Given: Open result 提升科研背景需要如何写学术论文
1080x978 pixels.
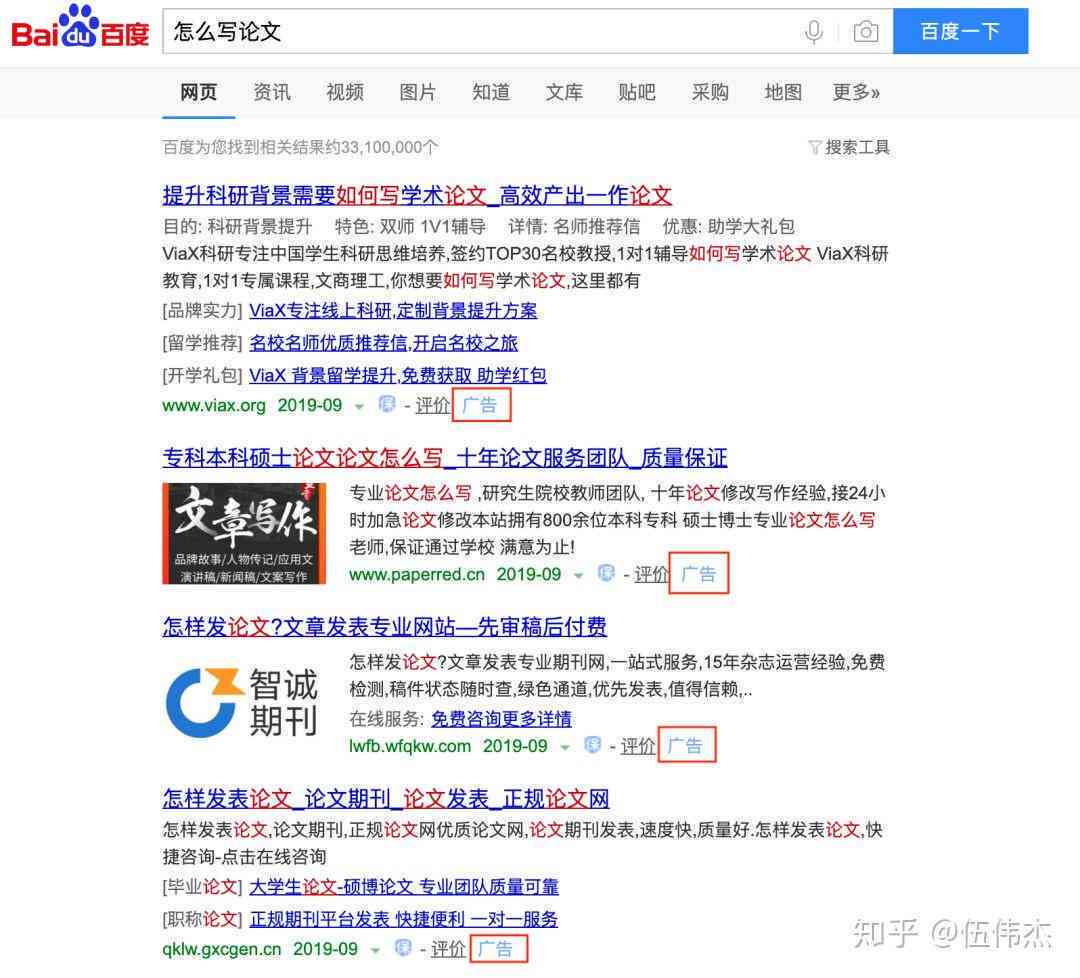Looking at the screenshot, I should [417, 196].
